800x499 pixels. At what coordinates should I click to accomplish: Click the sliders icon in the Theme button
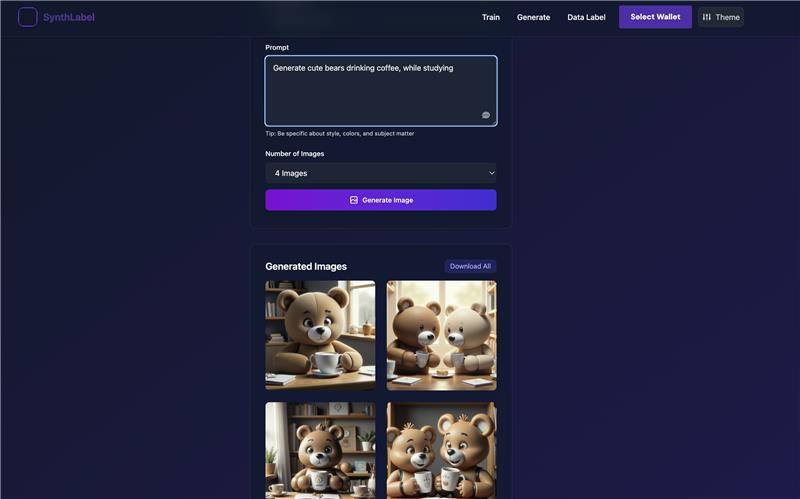707,17
